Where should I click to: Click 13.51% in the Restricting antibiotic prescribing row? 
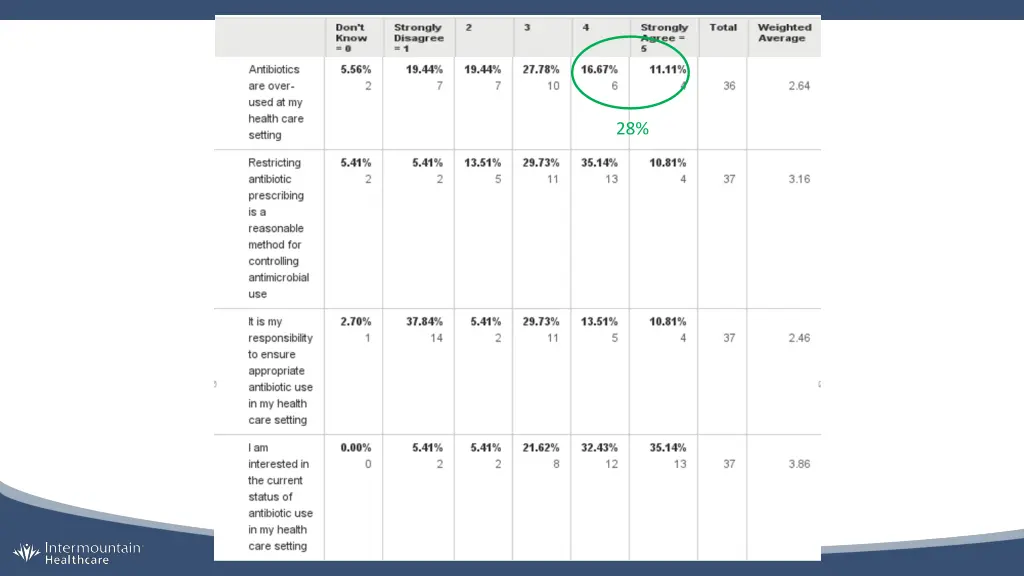click(x=483, y=163)
